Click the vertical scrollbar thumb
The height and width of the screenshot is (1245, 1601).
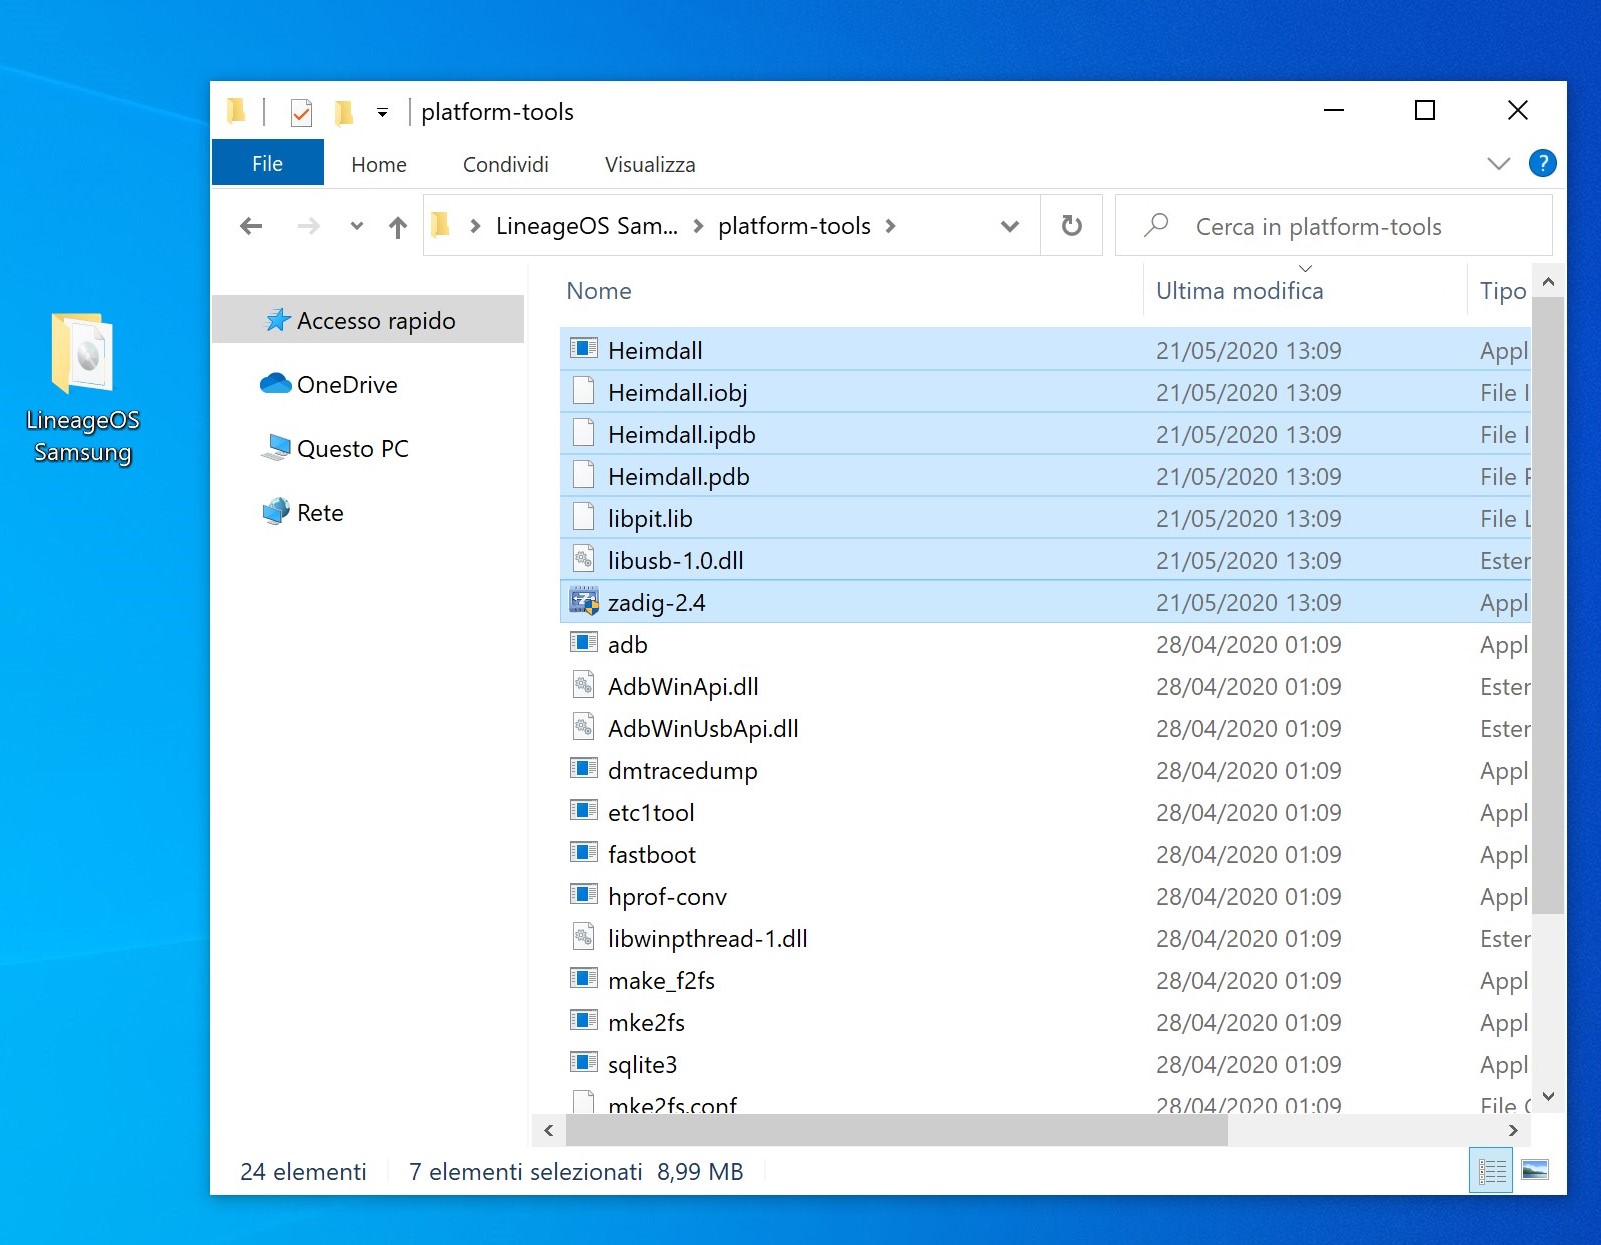point(1548,606)
